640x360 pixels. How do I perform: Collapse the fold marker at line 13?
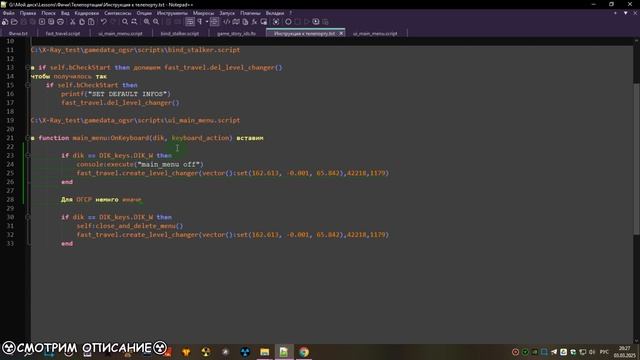click(28, 67)
